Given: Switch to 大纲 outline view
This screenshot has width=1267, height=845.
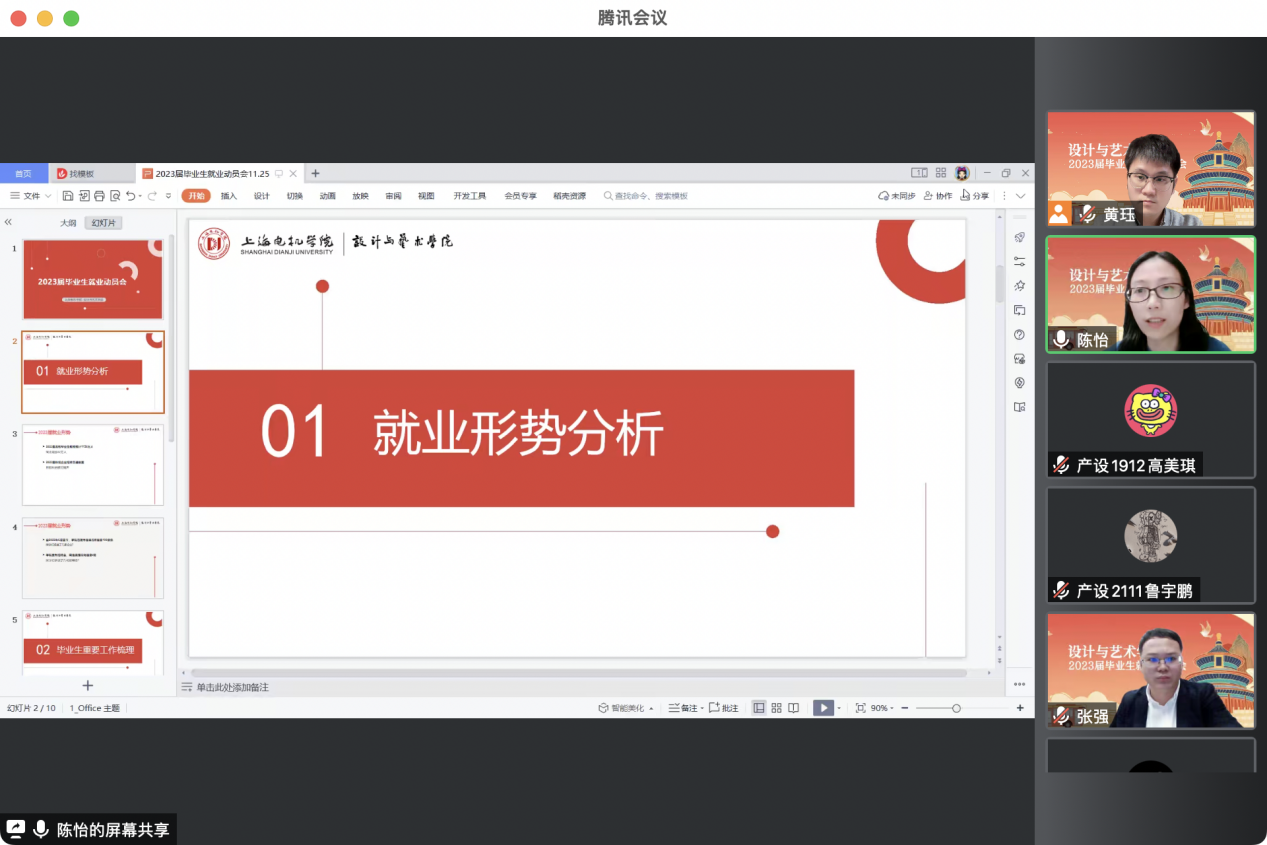Looking at the screenshot, I should (x=68, y=223).
